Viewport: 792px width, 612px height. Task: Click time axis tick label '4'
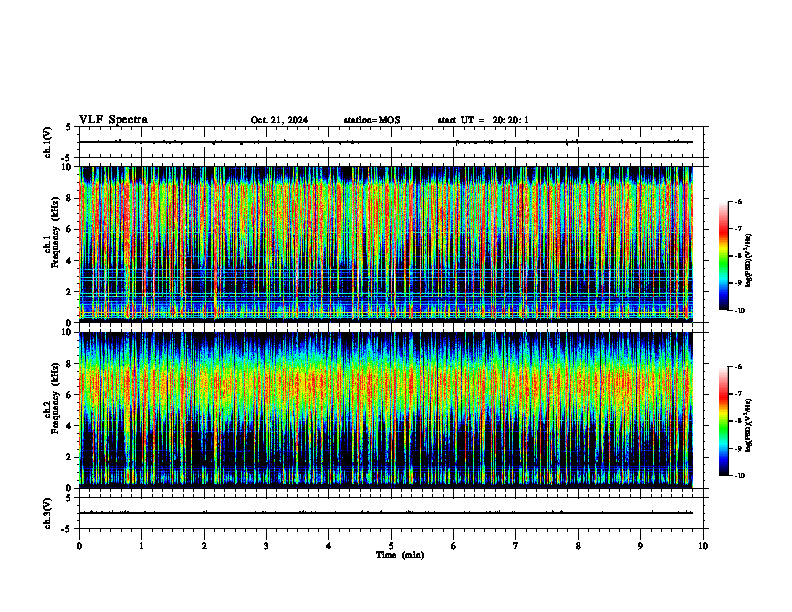click(329, 546)
